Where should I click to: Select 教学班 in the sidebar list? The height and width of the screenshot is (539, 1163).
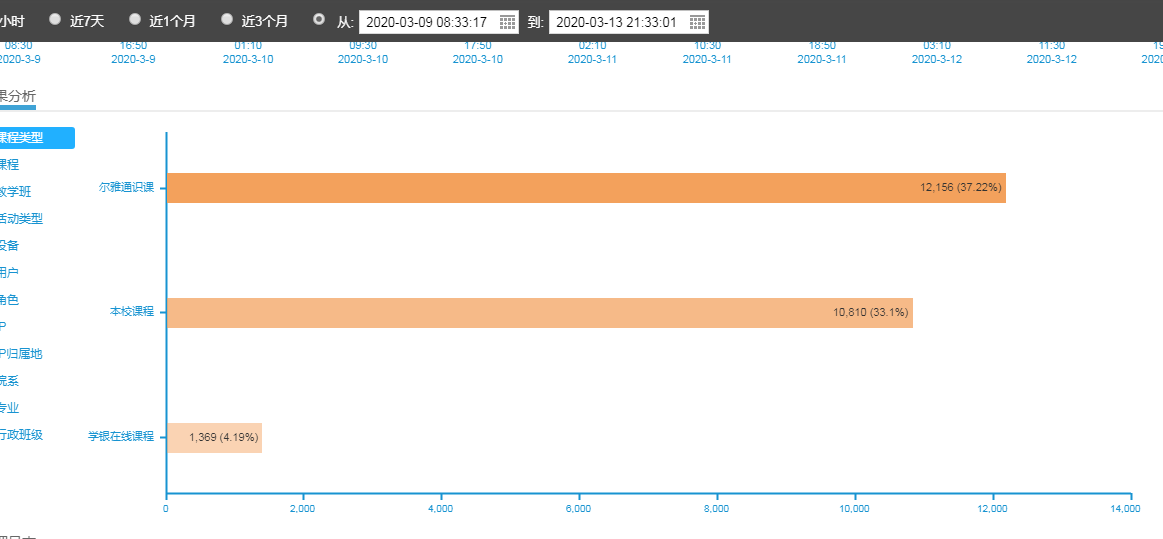[16, 192]
